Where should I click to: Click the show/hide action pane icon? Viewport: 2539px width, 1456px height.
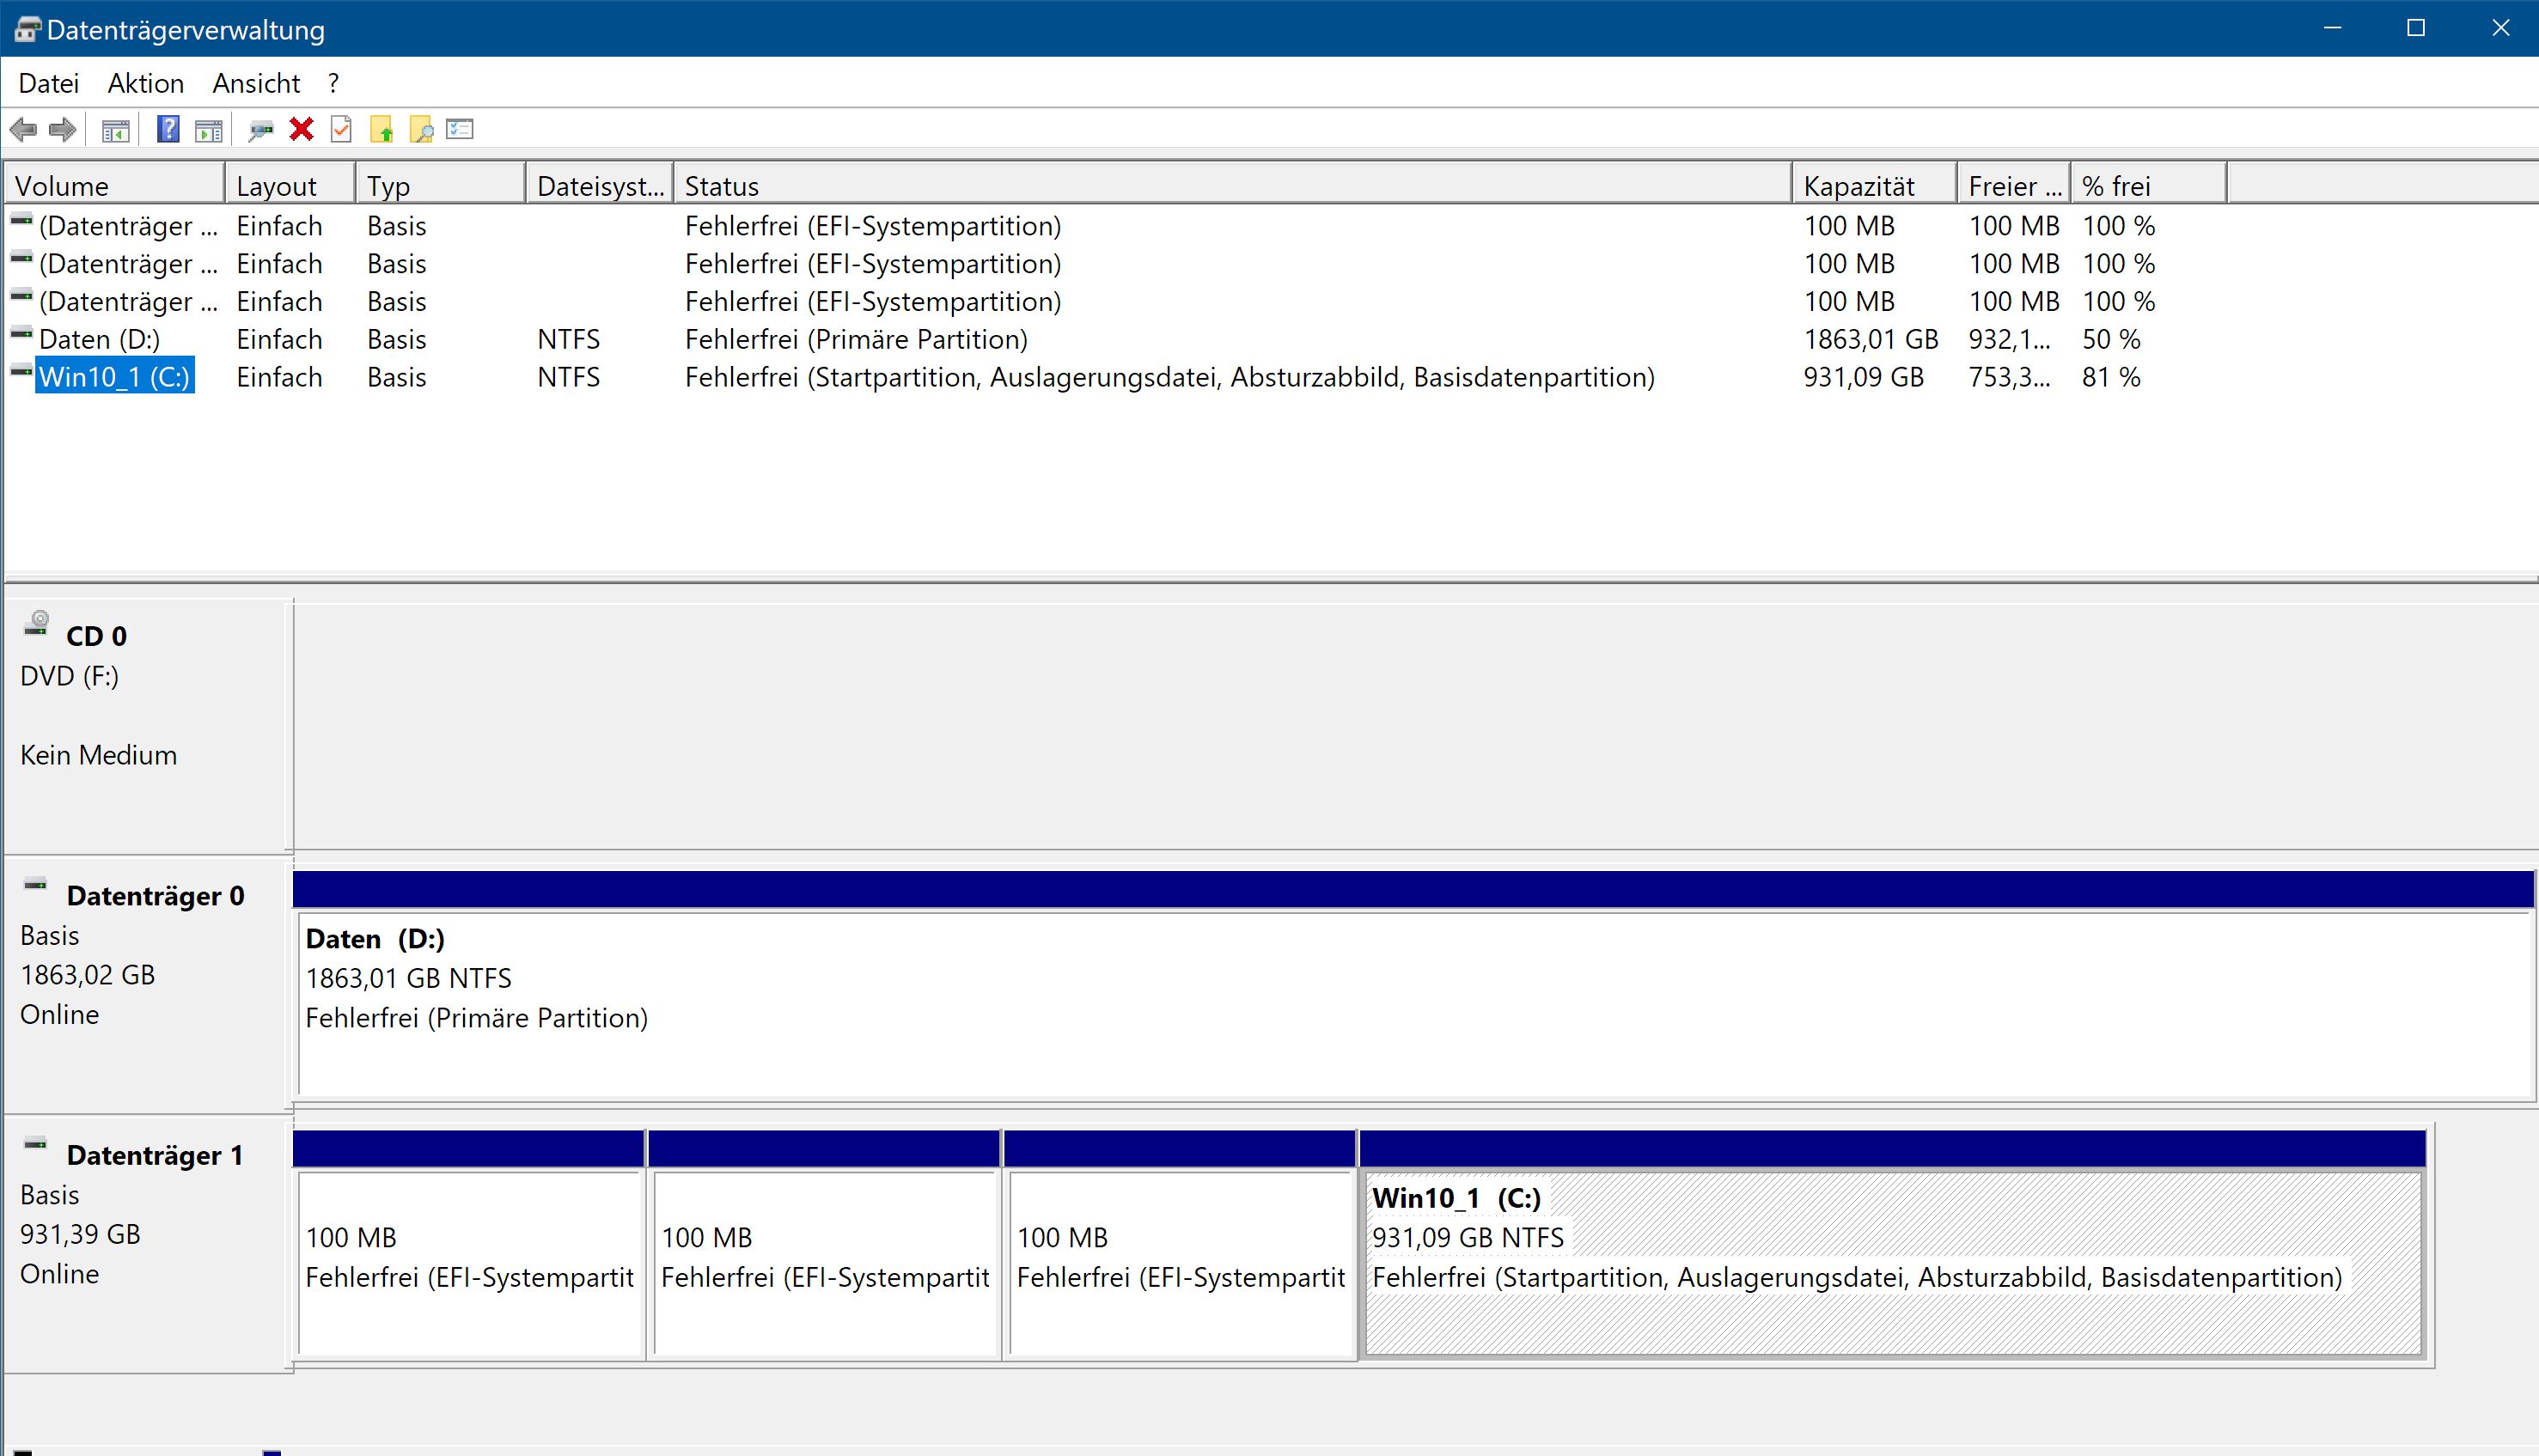[208, 130]
